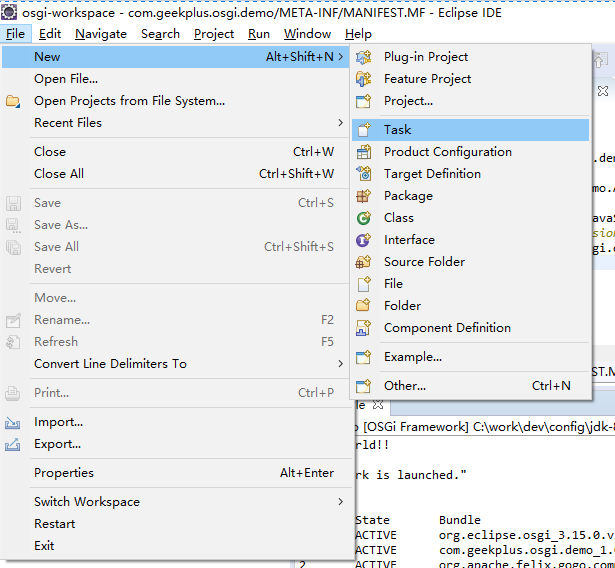The width and height of the screenshot is (615, 568).
Task: Click the Open Projects folder icon
Action: click(13, 101)
